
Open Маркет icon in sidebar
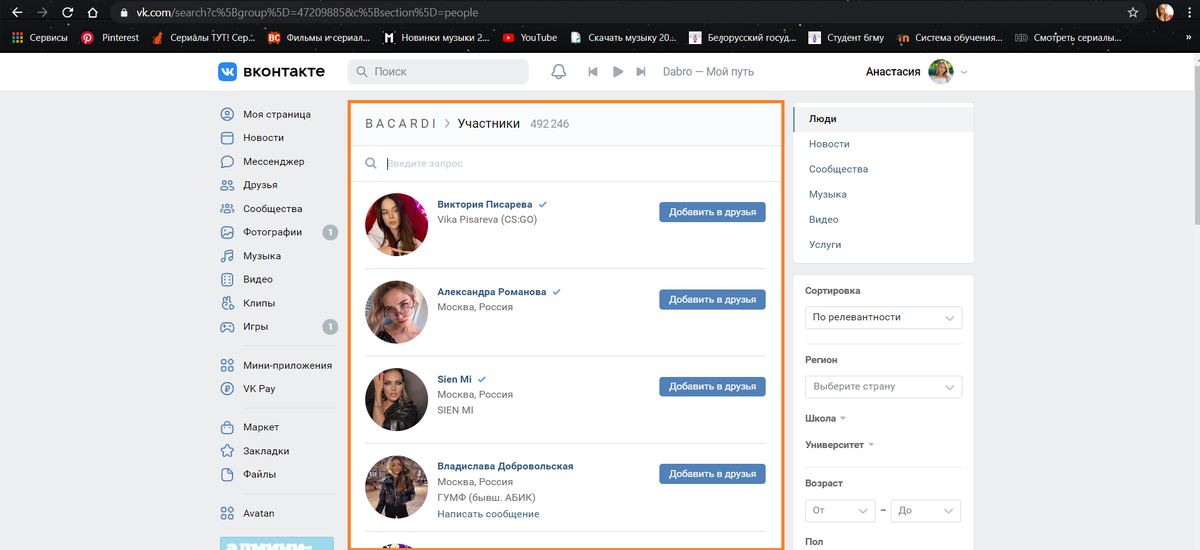click(x=227, y=427)
